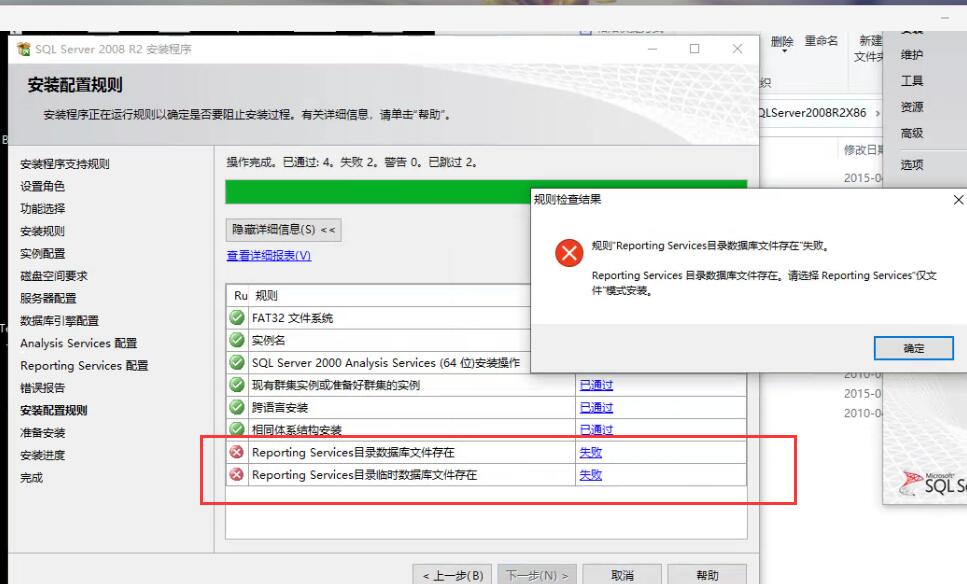Select 完成 step in sidebar
Screen dimensions: 967x584
pyautogui.click(x=31, y=477)
